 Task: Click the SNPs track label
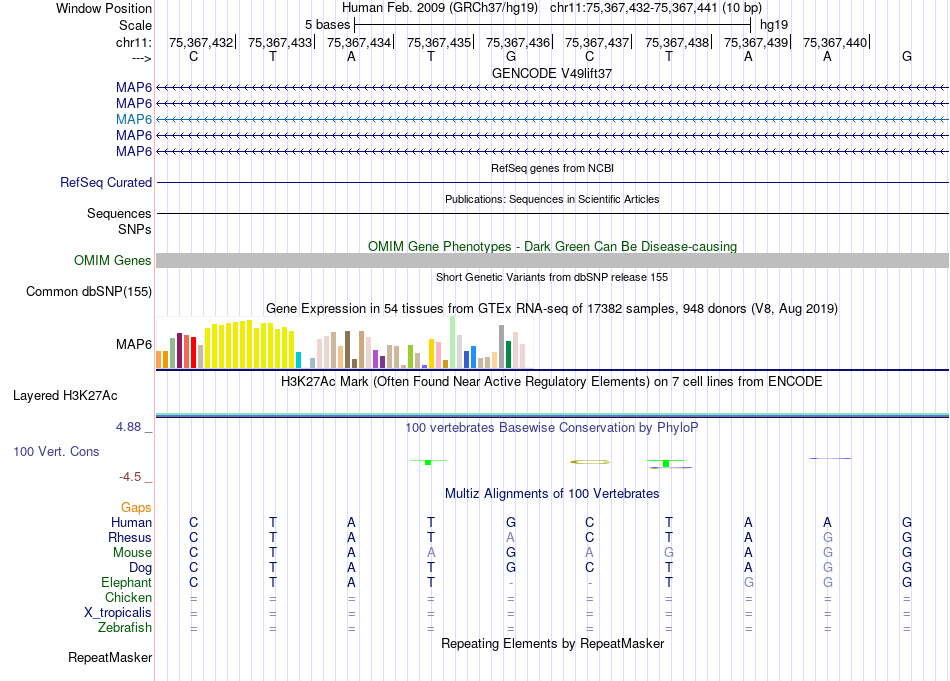(135, 230)
